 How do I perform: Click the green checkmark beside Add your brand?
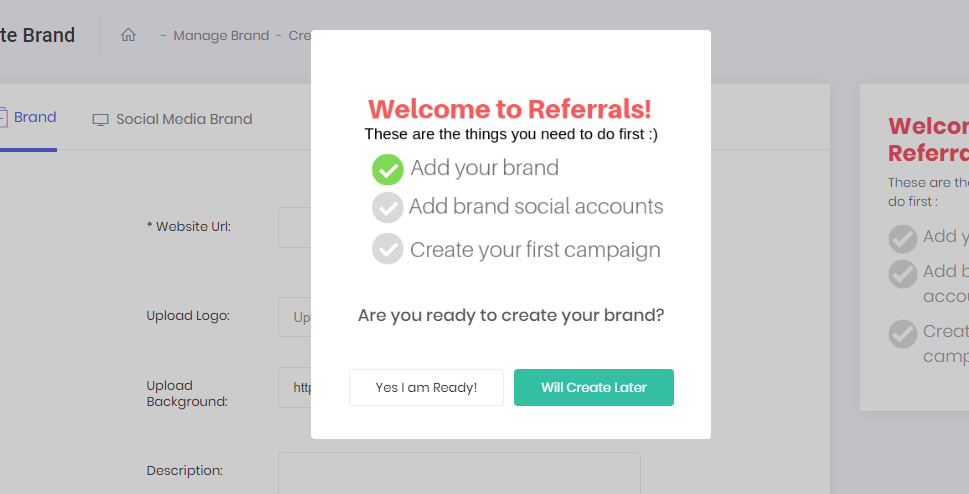tap(387, 169)
